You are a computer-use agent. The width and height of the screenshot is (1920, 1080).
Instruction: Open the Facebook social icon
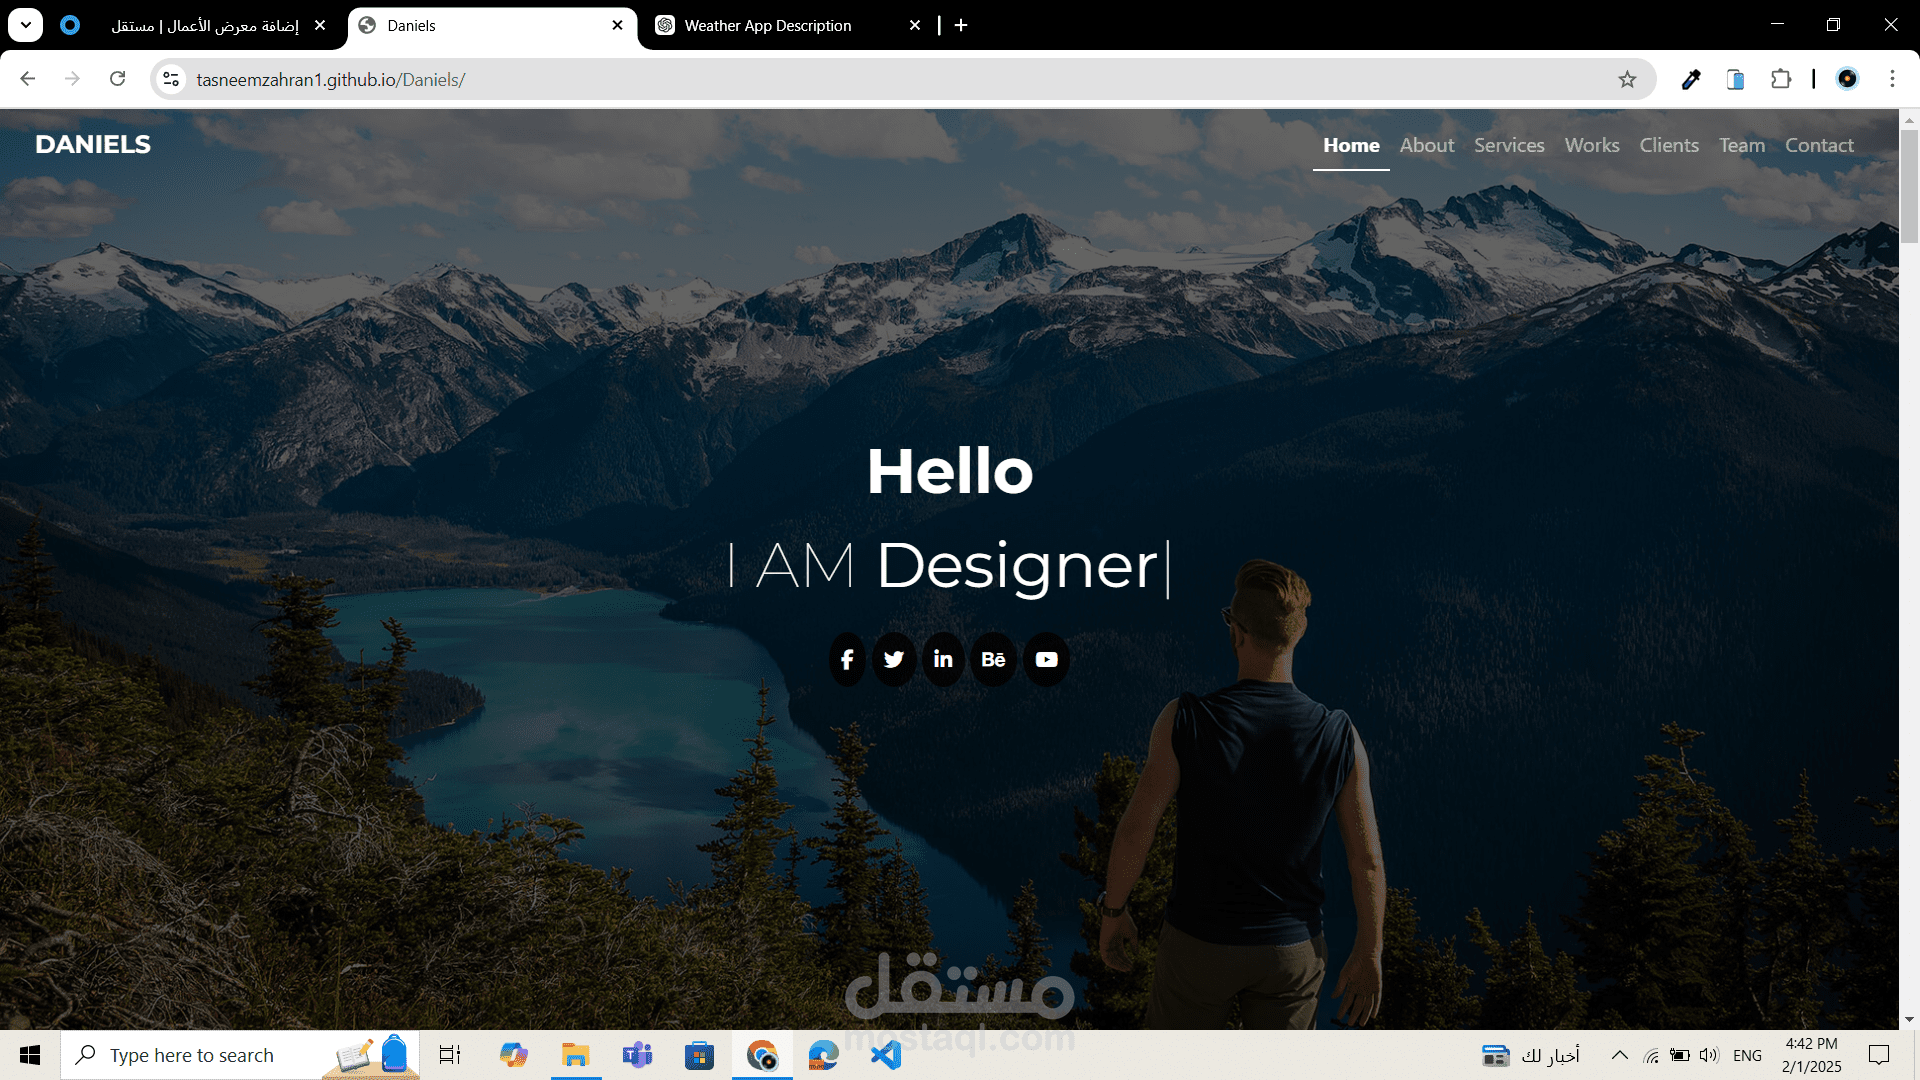[847, 660]
